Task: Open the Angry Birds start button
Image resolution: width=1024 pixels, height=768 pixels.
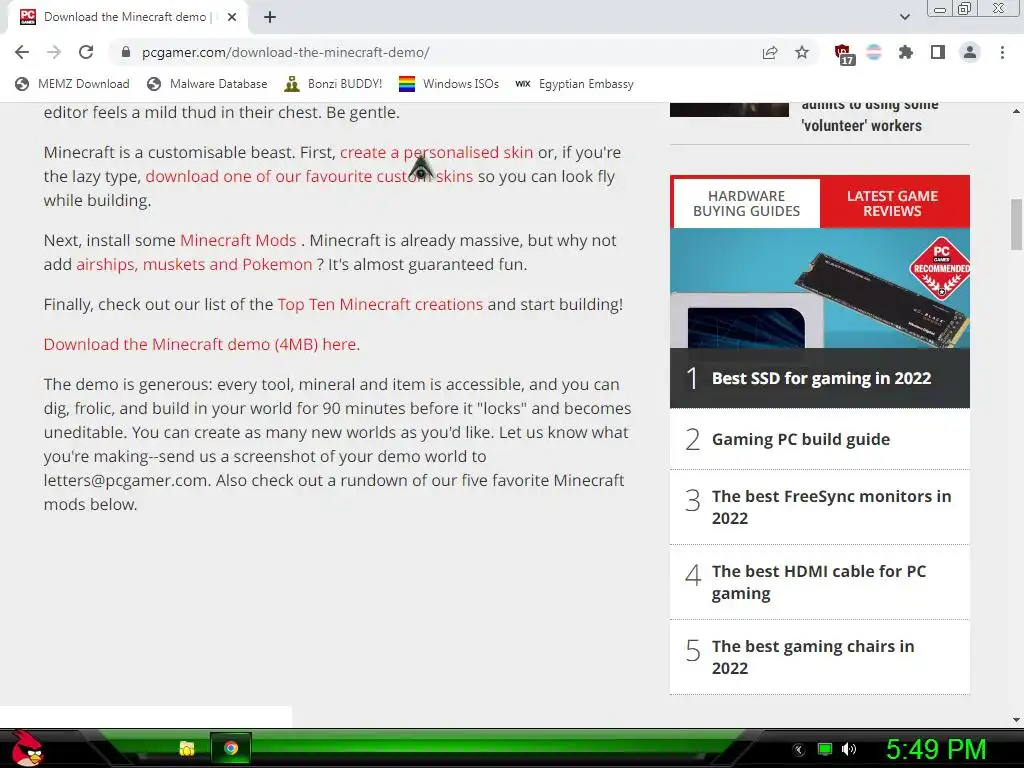Action: tap(26, 748)
